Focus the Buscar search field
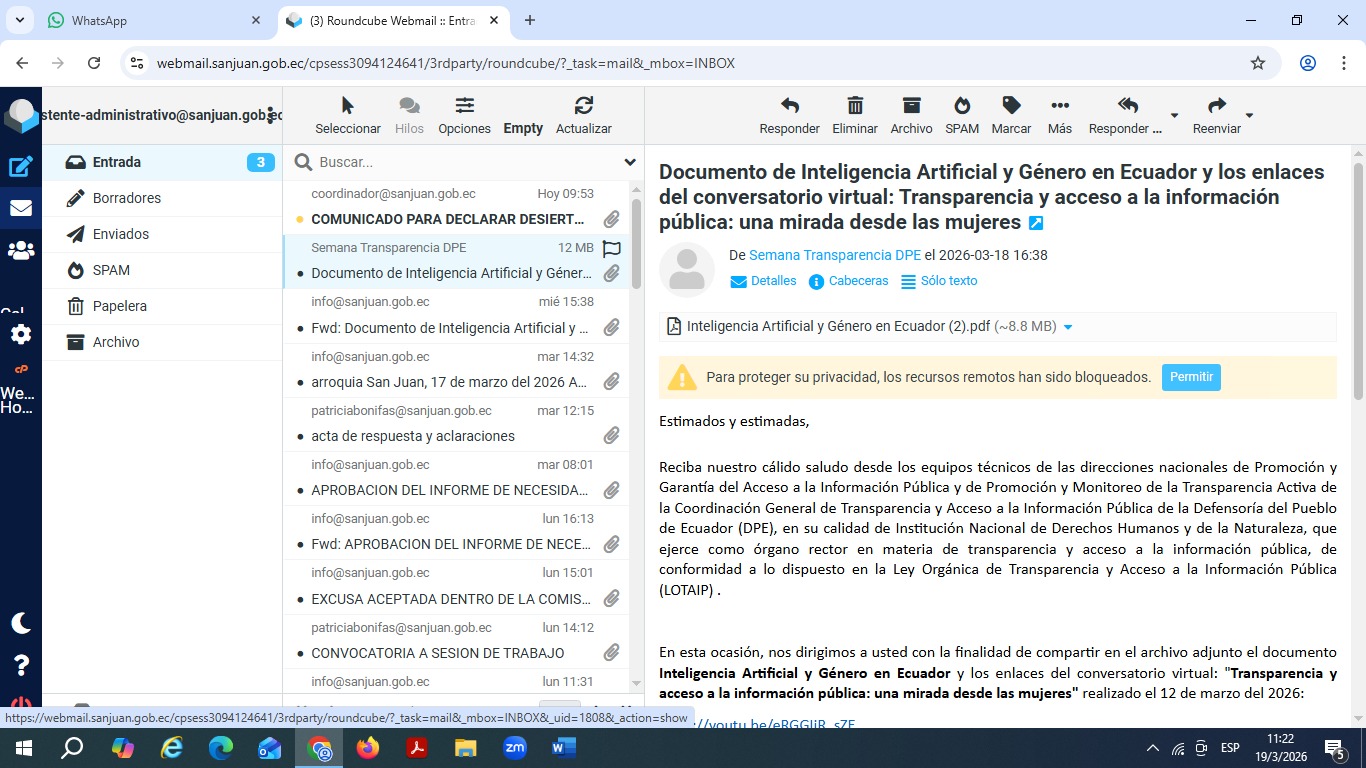This screenshot has width=1366, height=768. coord(460,162)
